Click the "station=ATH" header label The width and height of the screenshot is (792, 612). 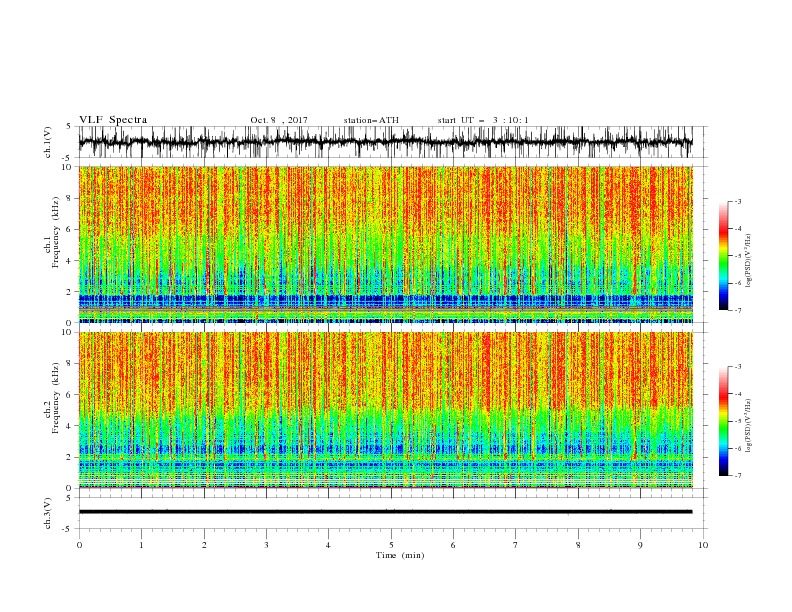coord(371,120)
